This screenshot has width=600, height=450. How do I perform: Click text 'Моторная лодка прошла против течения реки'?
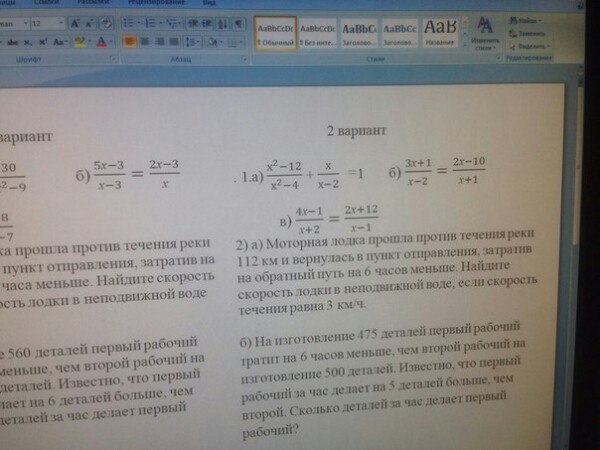pos(399,240)
